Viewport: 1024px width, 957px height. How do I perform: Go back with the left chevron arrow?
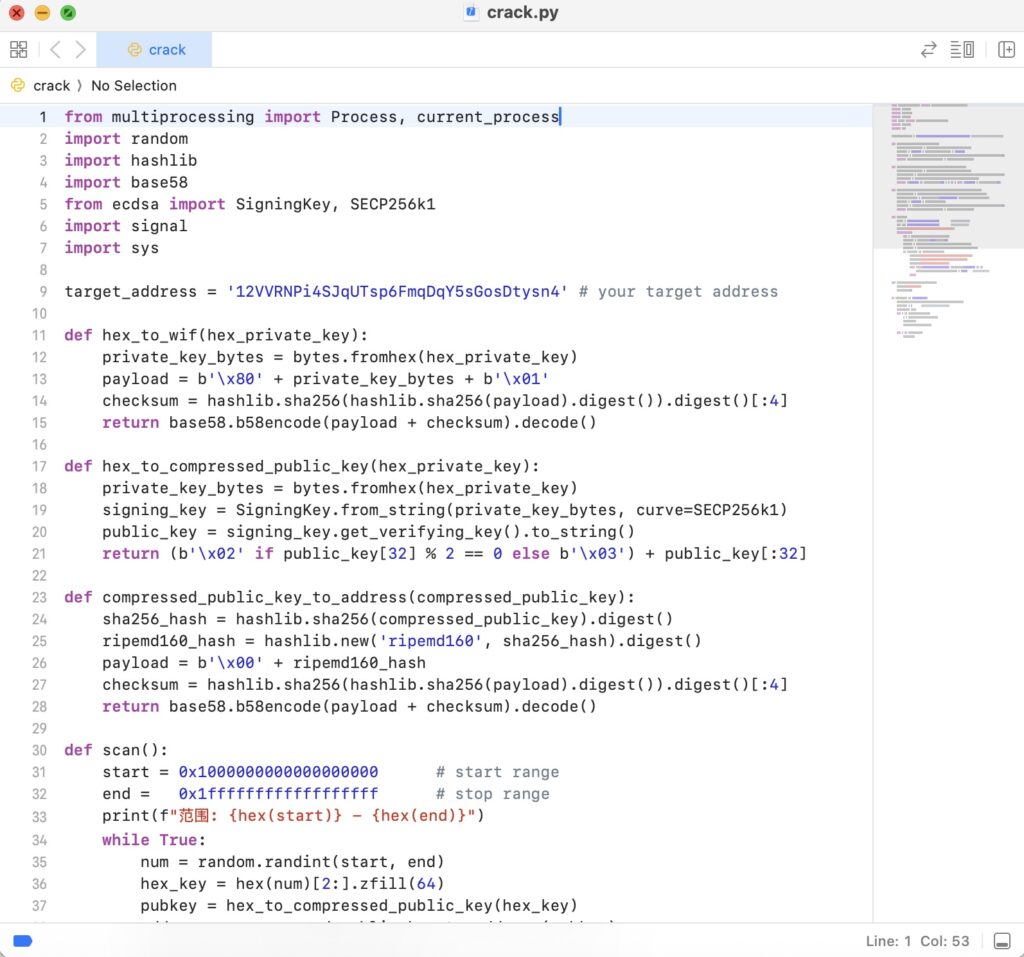tap(56, 50)
